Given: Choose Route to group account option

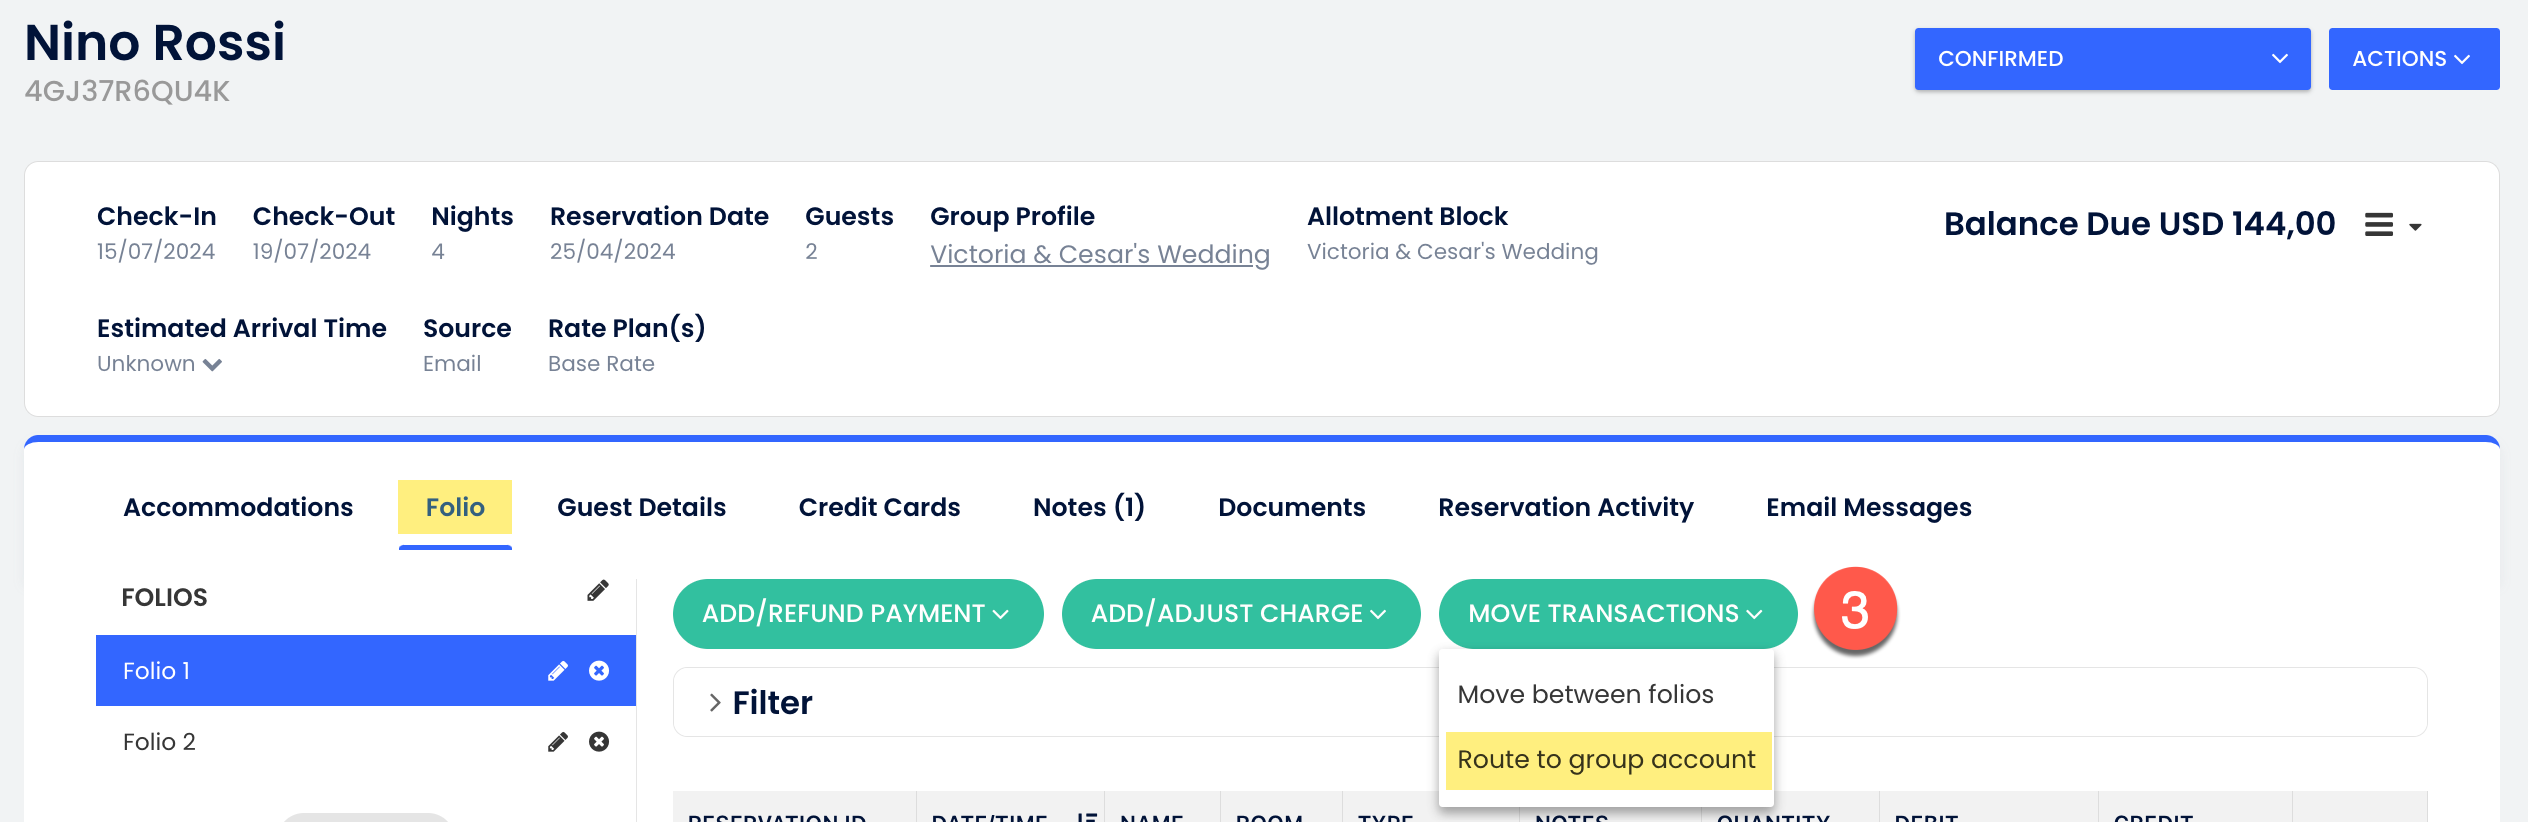Looking at the screenshot, I should pyautogui.click(x=1606, y=760).
